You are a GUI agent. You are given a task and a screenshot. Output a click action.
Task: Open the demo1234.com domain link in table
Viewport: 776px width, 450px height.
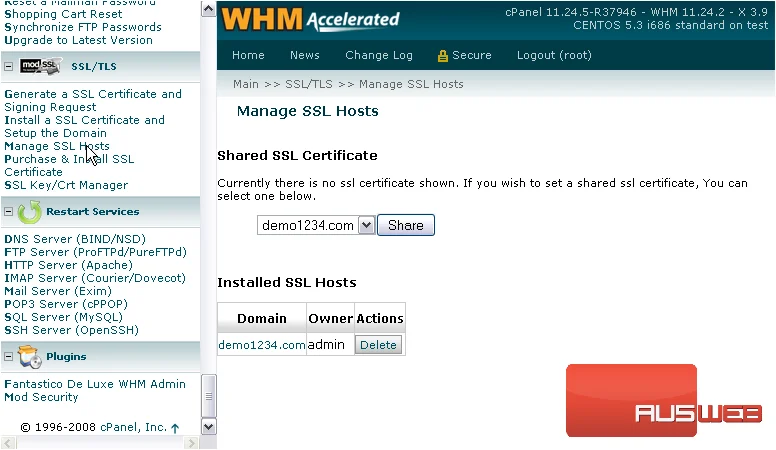[262, 345]
